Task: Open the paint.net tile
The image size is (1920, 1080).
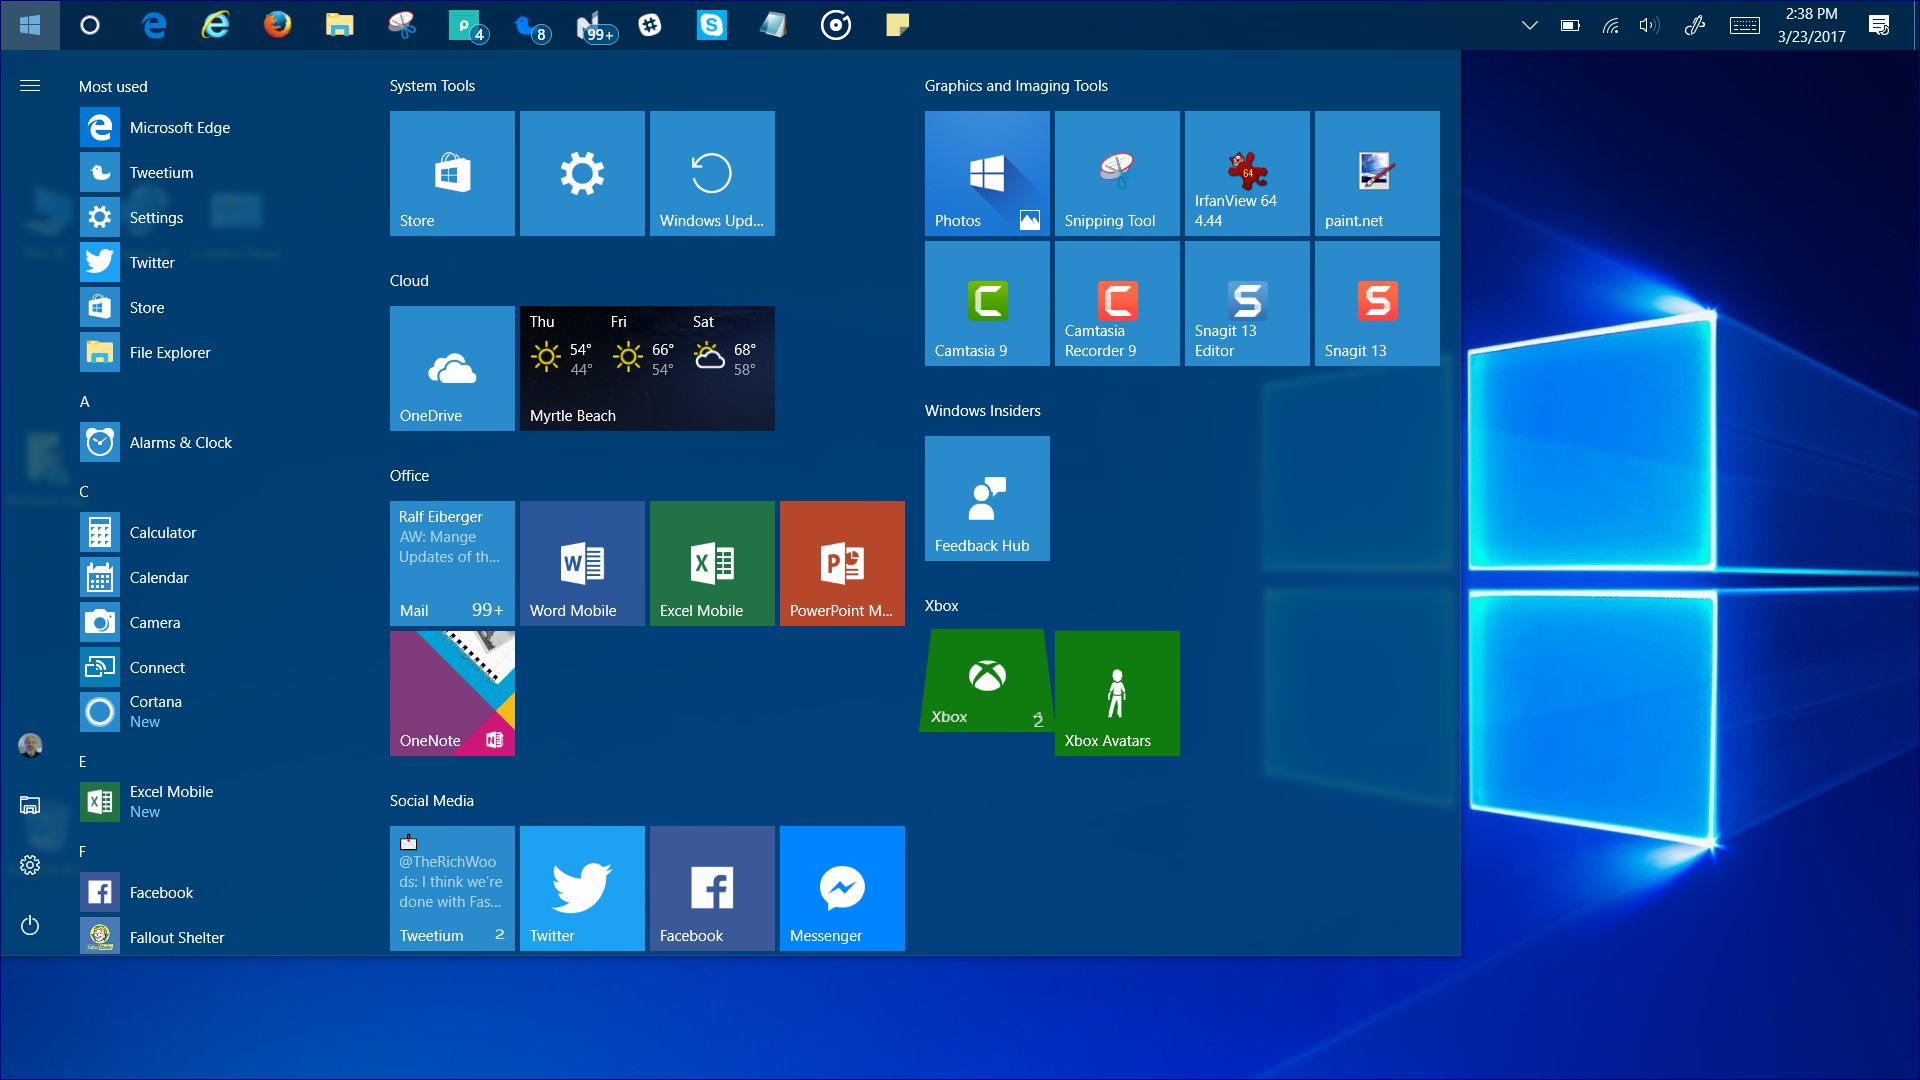Action: pos(1376,173)
